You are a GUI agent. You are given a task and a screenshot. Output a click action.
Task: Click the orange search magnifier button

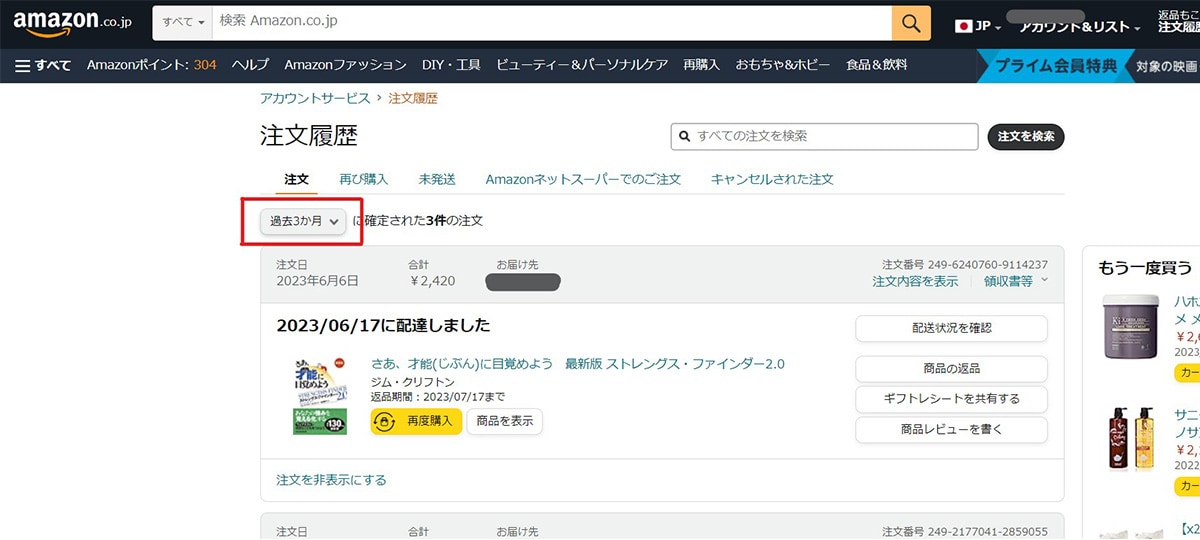[911, 23]
